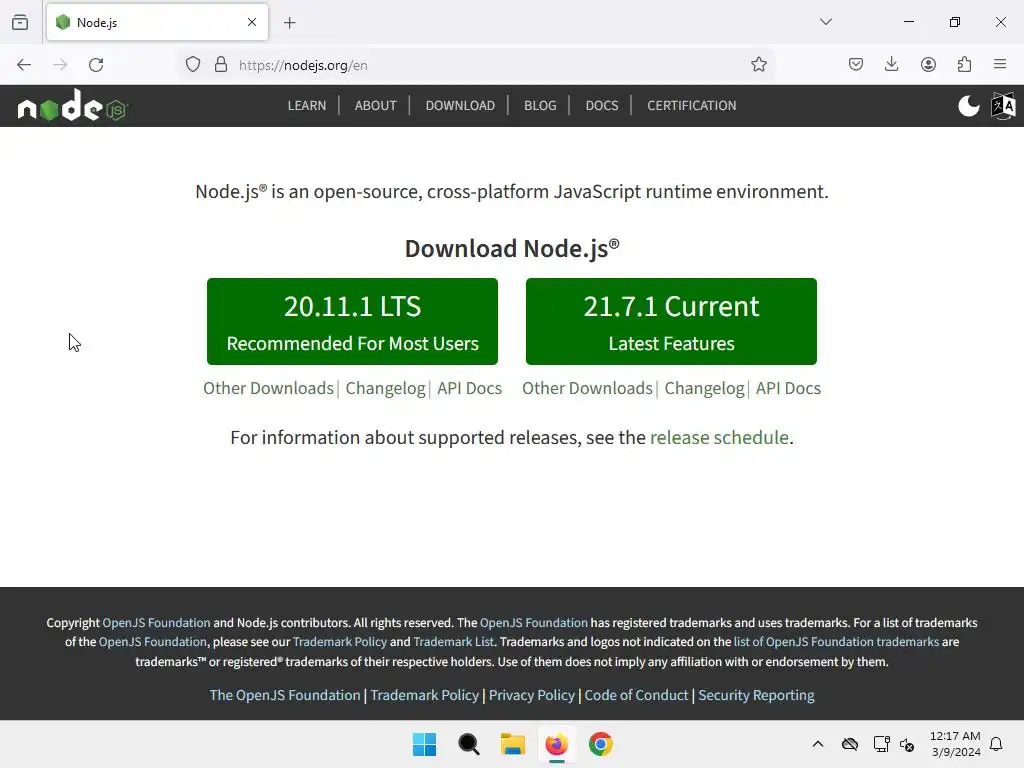Open the Privacy Policy footer link
Viewport: 1024px width, 768px height.
(532, 696)
